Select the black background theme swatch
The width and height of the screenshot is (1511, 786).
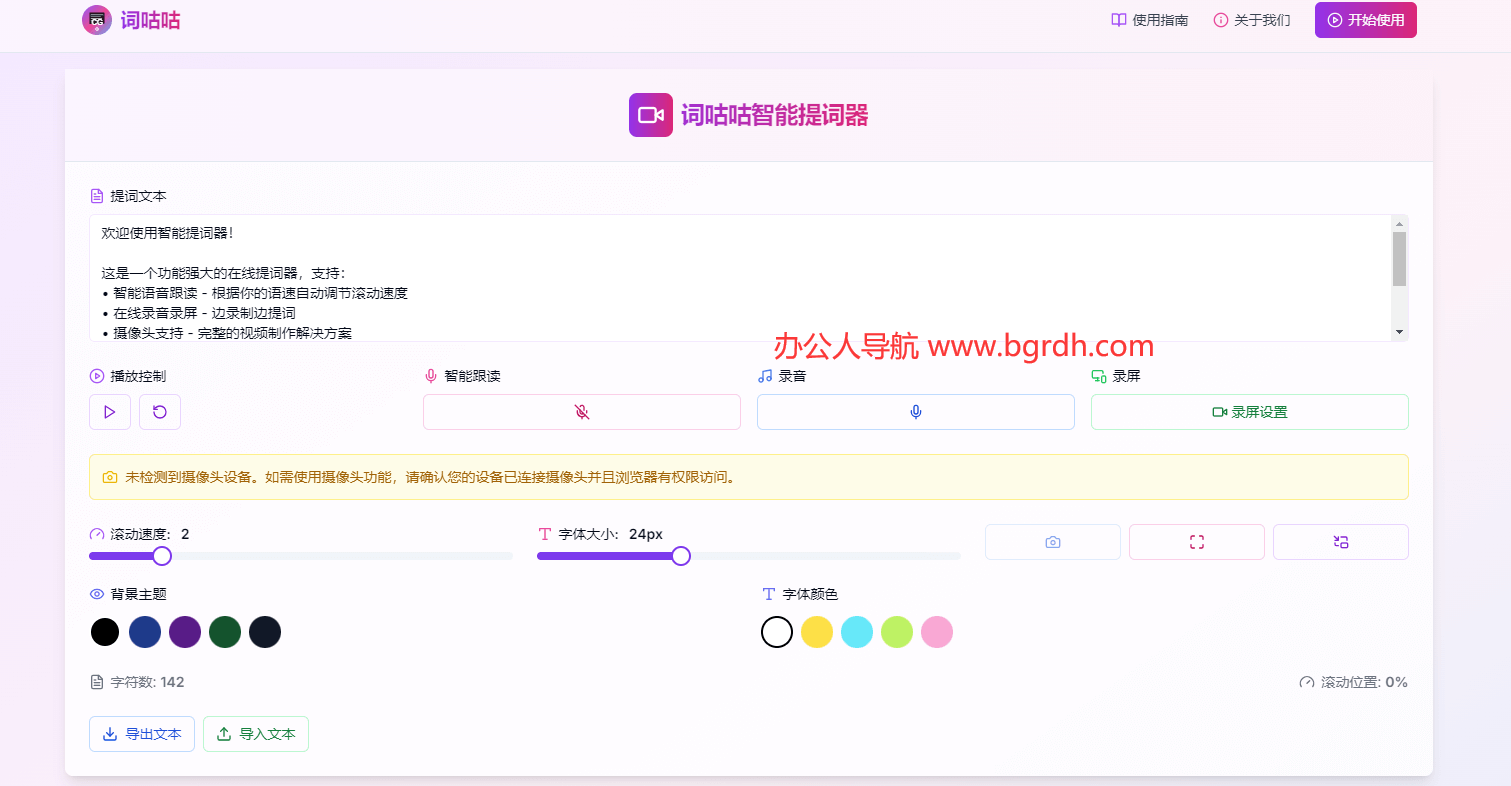pos(105,632)
